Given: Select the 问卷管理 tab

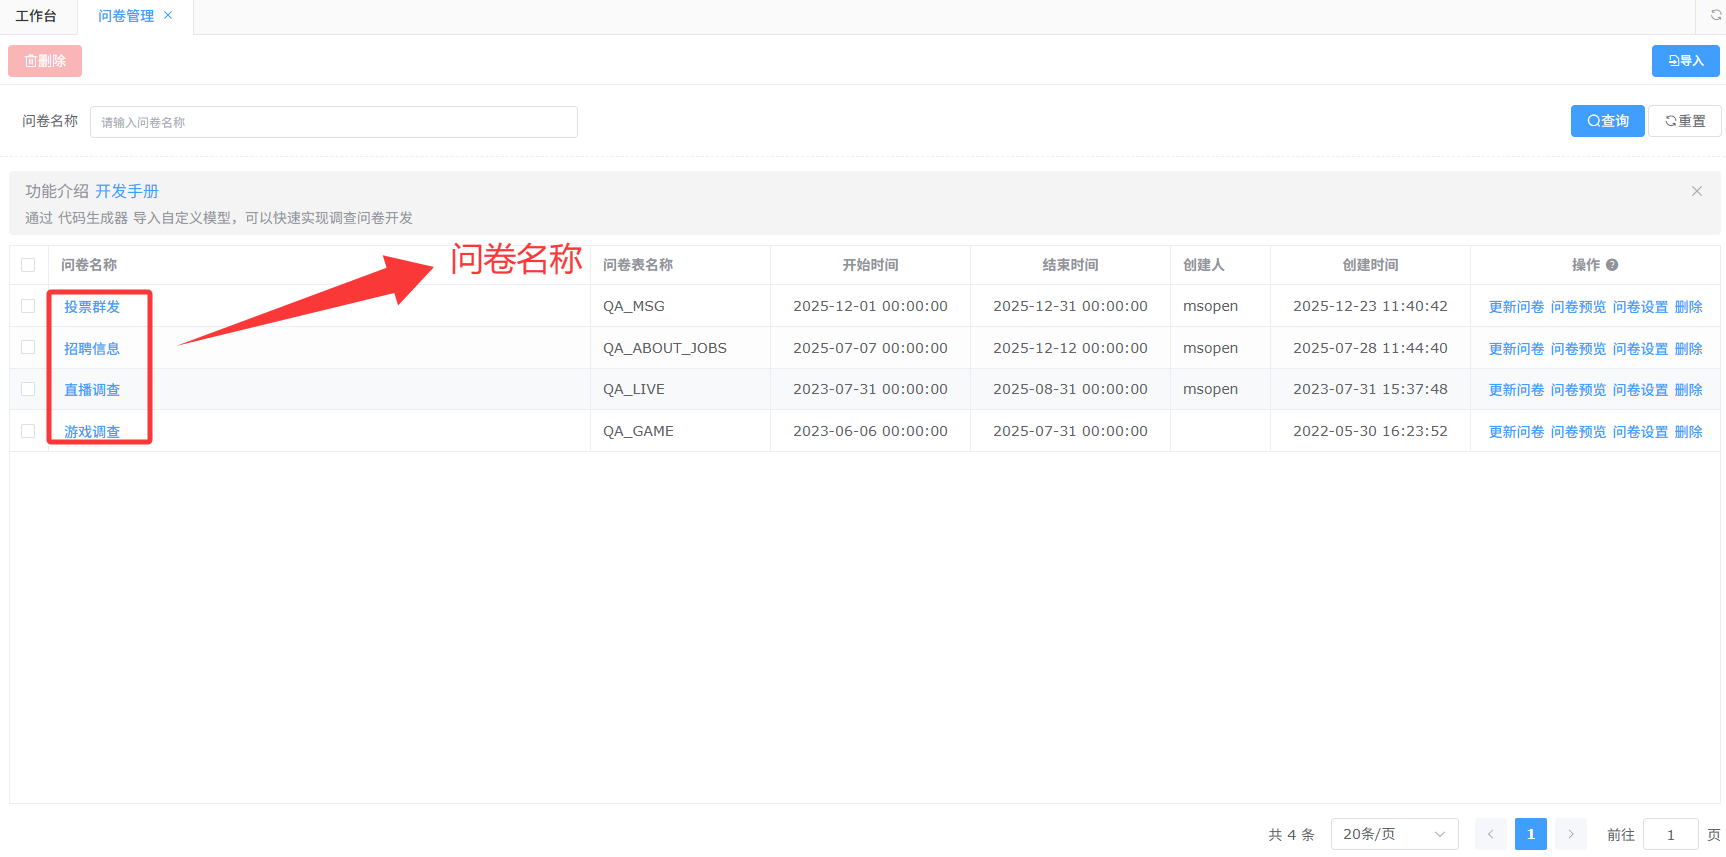Looking at the screenshot, I should (126, 16).
